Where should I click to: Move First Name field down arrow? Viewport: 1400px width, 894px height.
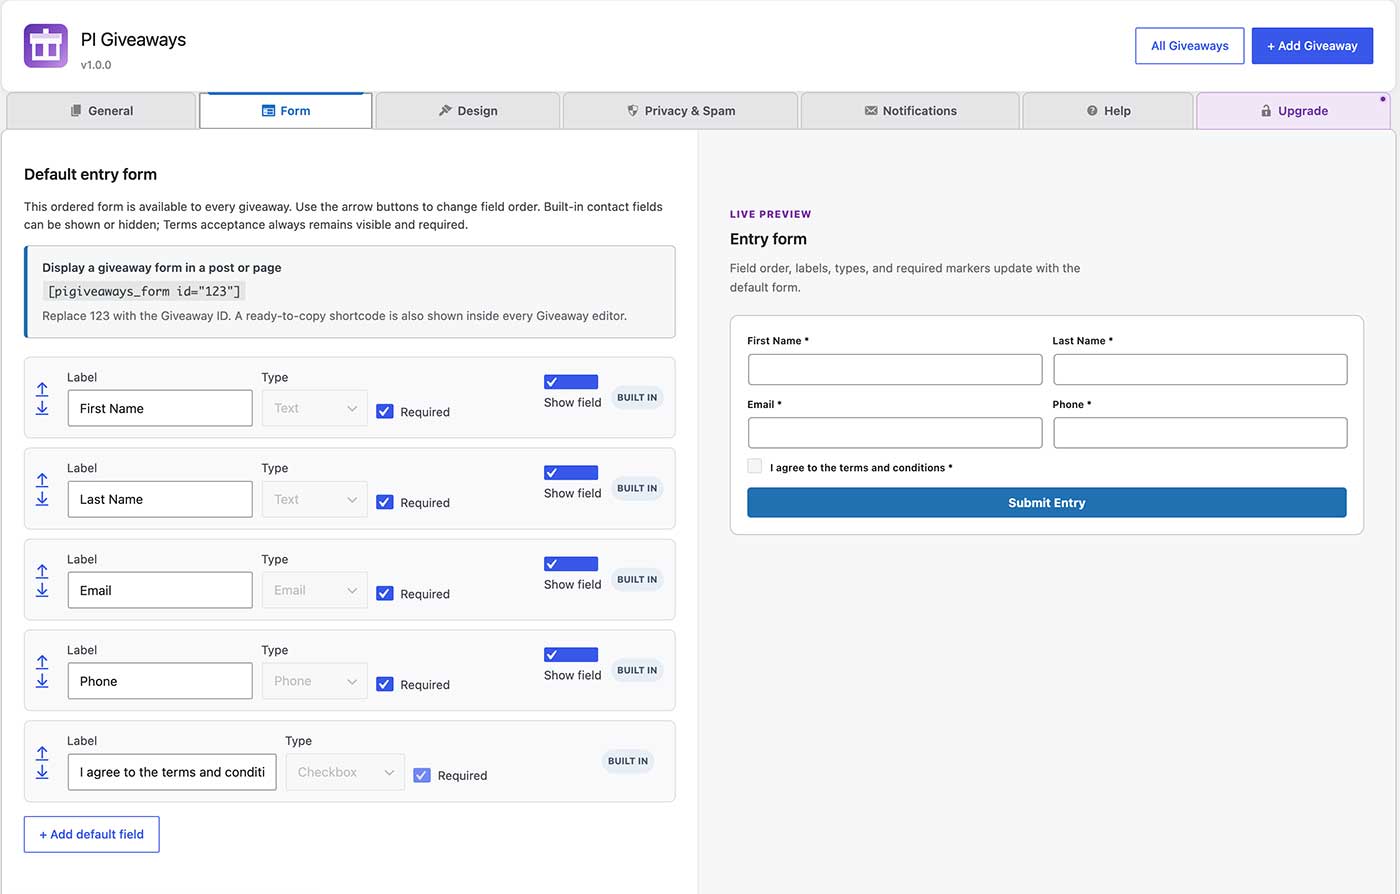(x=42, y=408)
